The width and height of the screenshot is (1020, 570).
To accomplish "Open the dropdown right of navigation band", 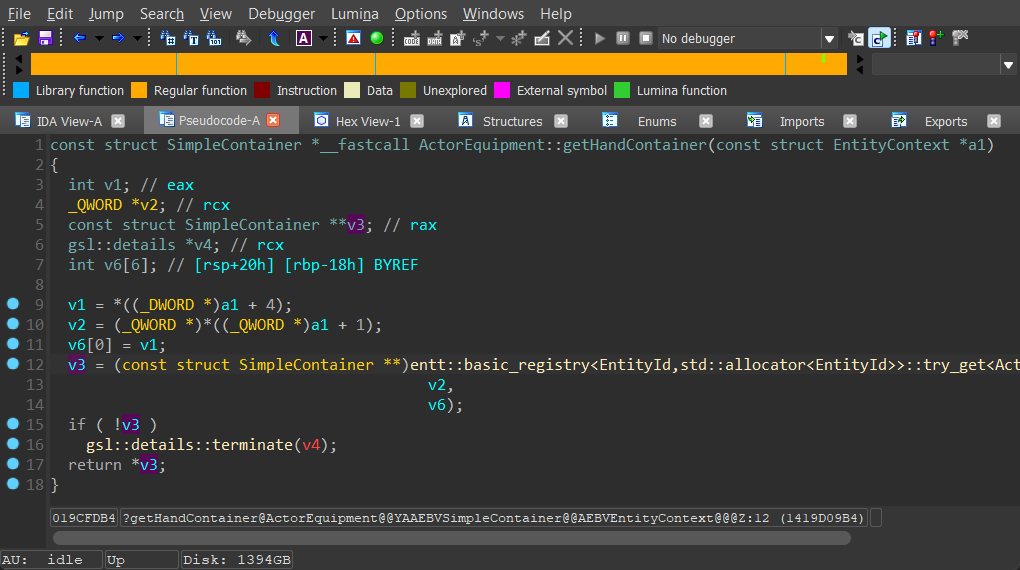I will coord(1008,65).
